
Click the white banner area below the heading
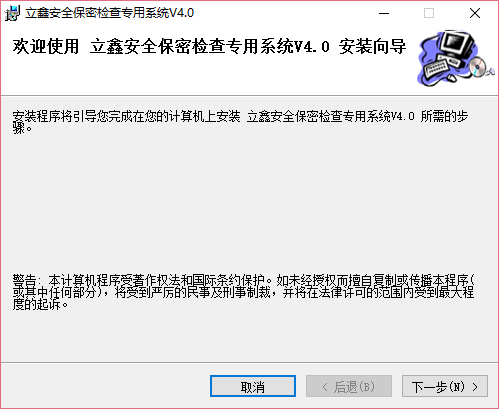207,76
